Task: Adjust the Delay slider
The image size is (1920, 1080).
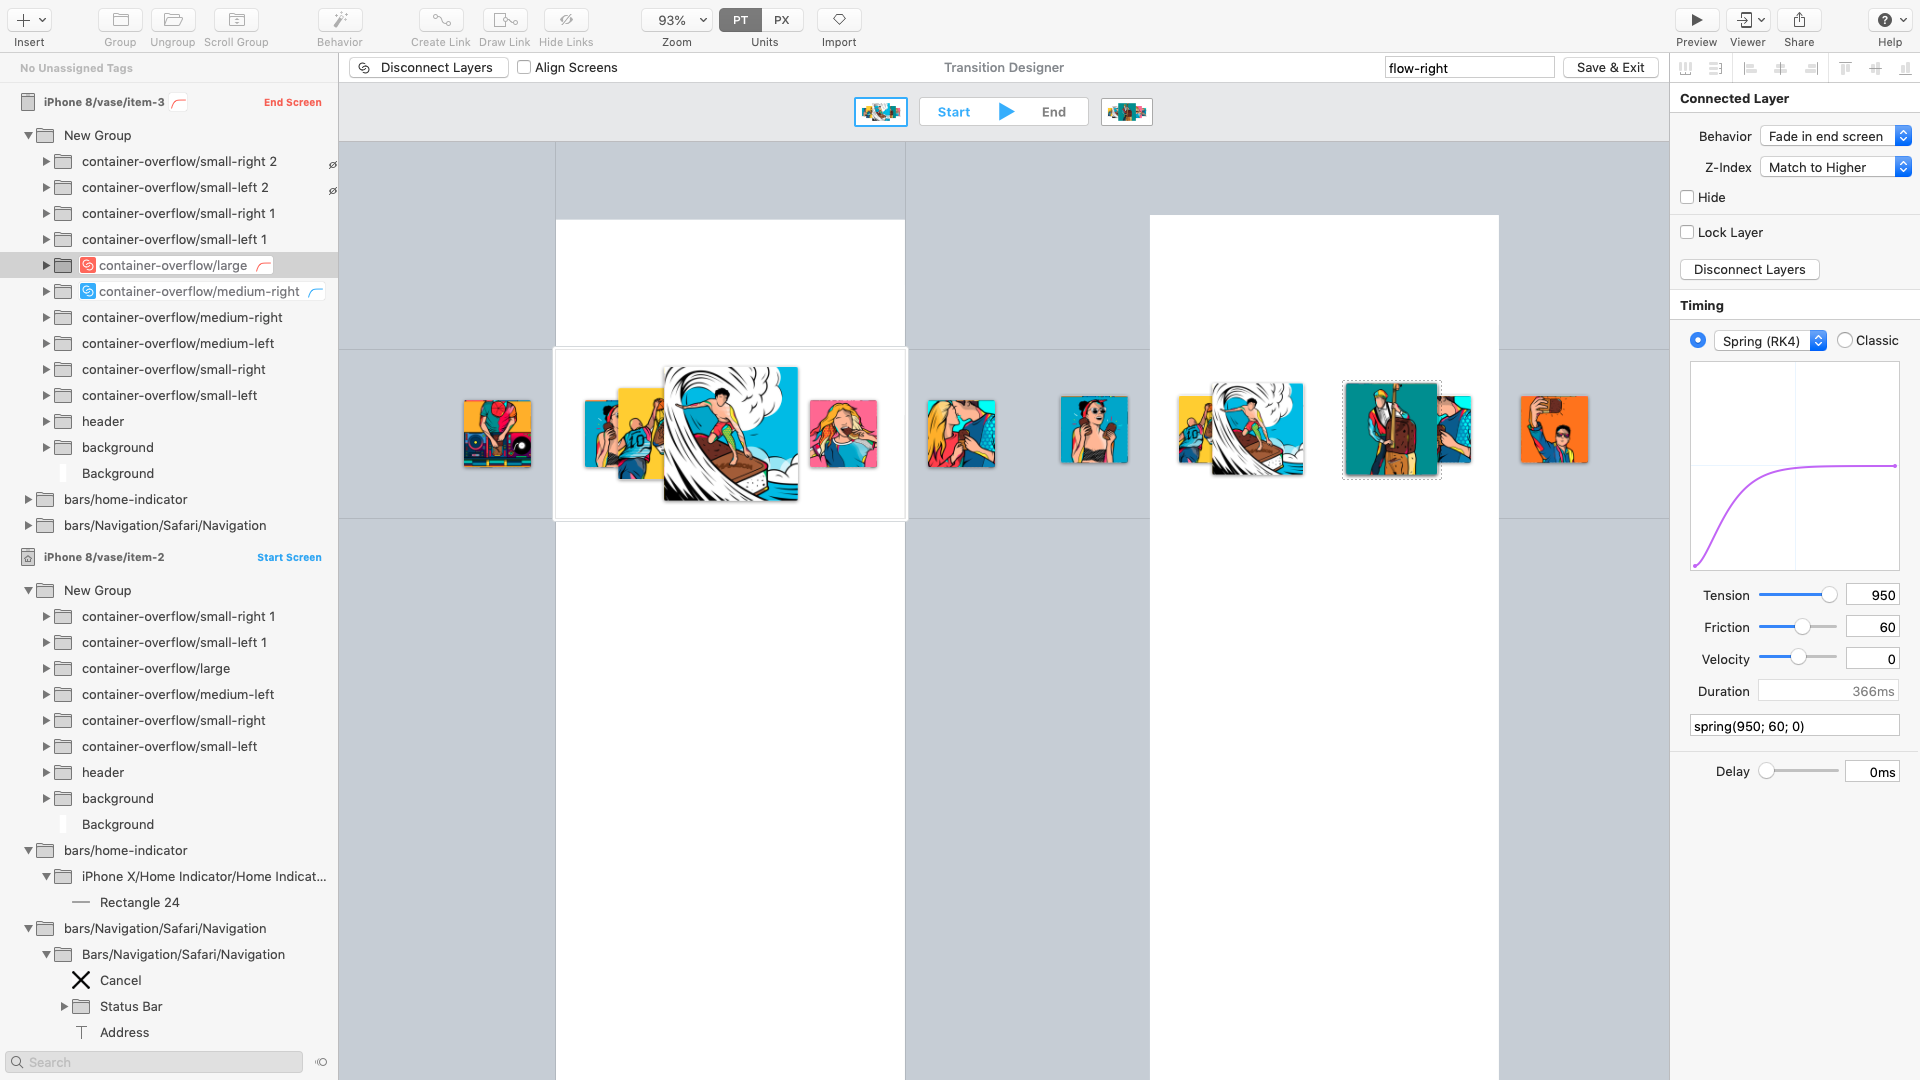Action: tap(1767, 771)
